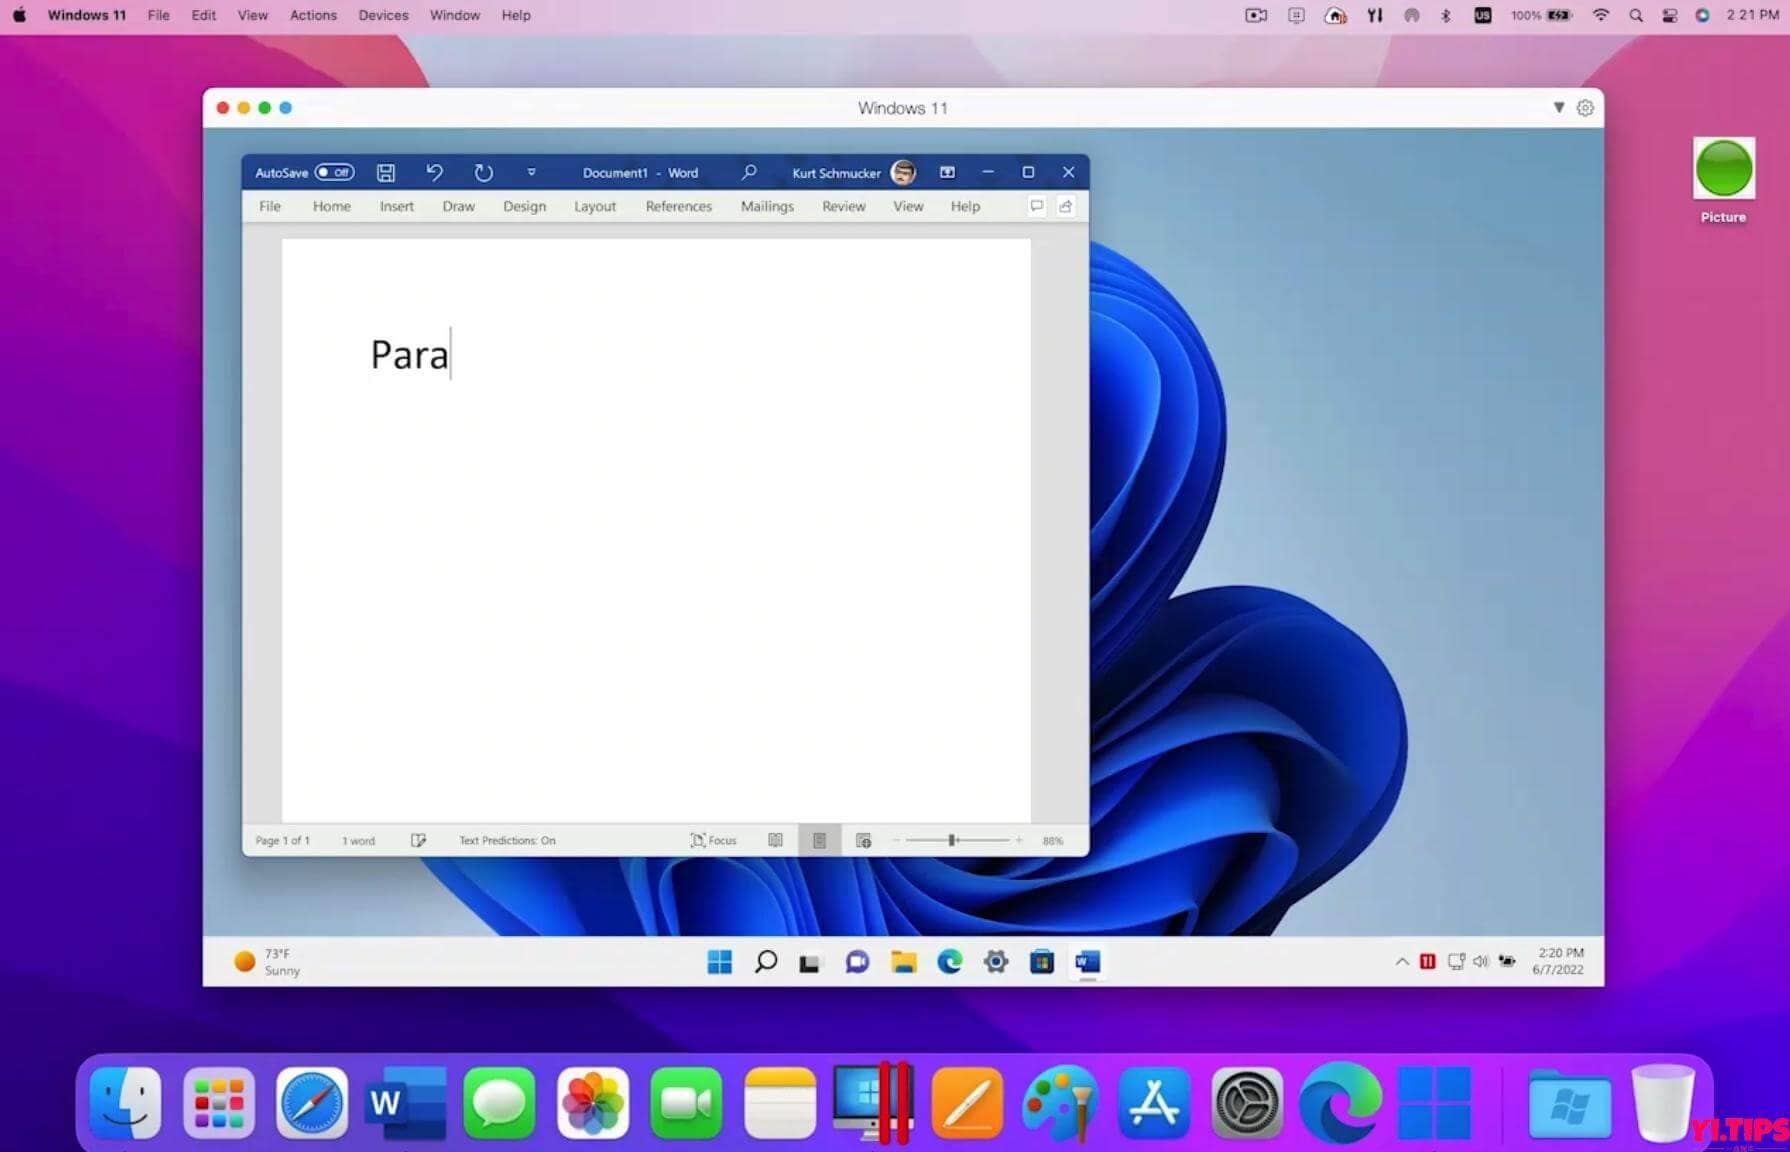Open the View menu in Mac menu bar
This screenshot has height=1152, width=1790.
point(252,15)
